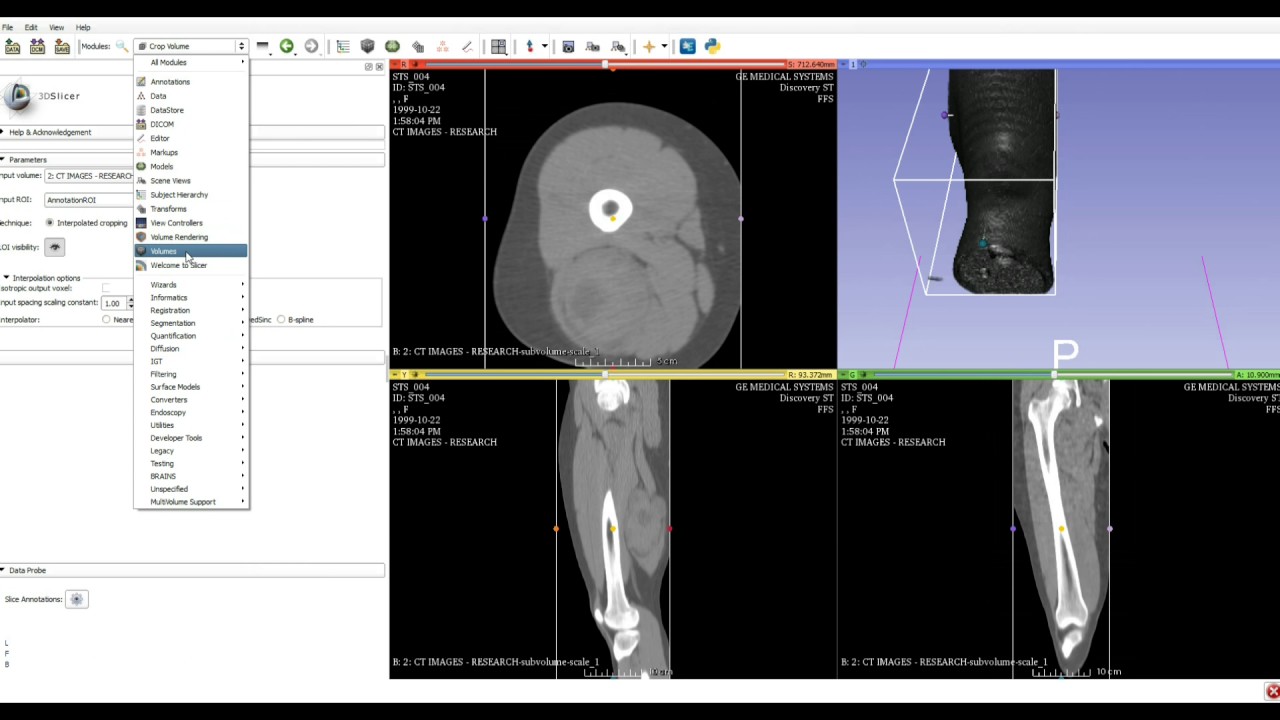Undock the module panel
The width and height of the screenshot is (1280, 720).
(x=369, y=67)
